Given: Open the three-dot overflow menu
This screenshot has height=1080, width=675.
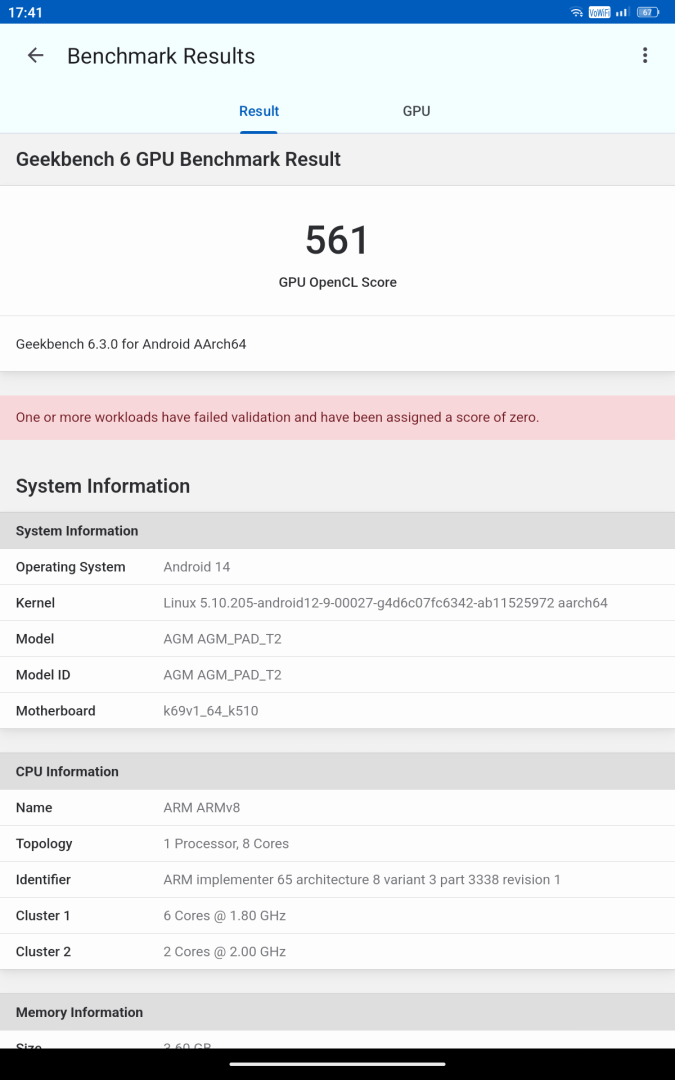Looking at the screenshot, I should pos(645,56).
